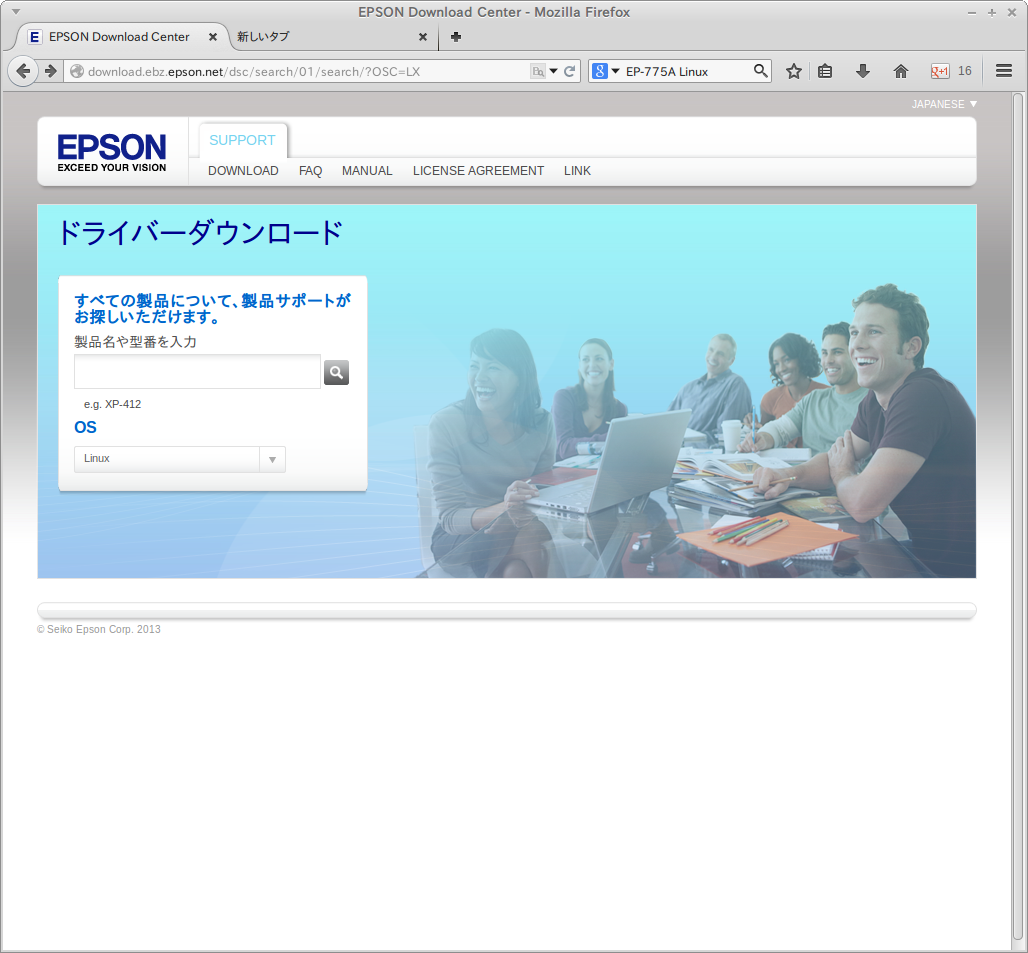Click the product search magnifier button
Viewport: 1028px width, 953px height.
click(x=336, y=372)
